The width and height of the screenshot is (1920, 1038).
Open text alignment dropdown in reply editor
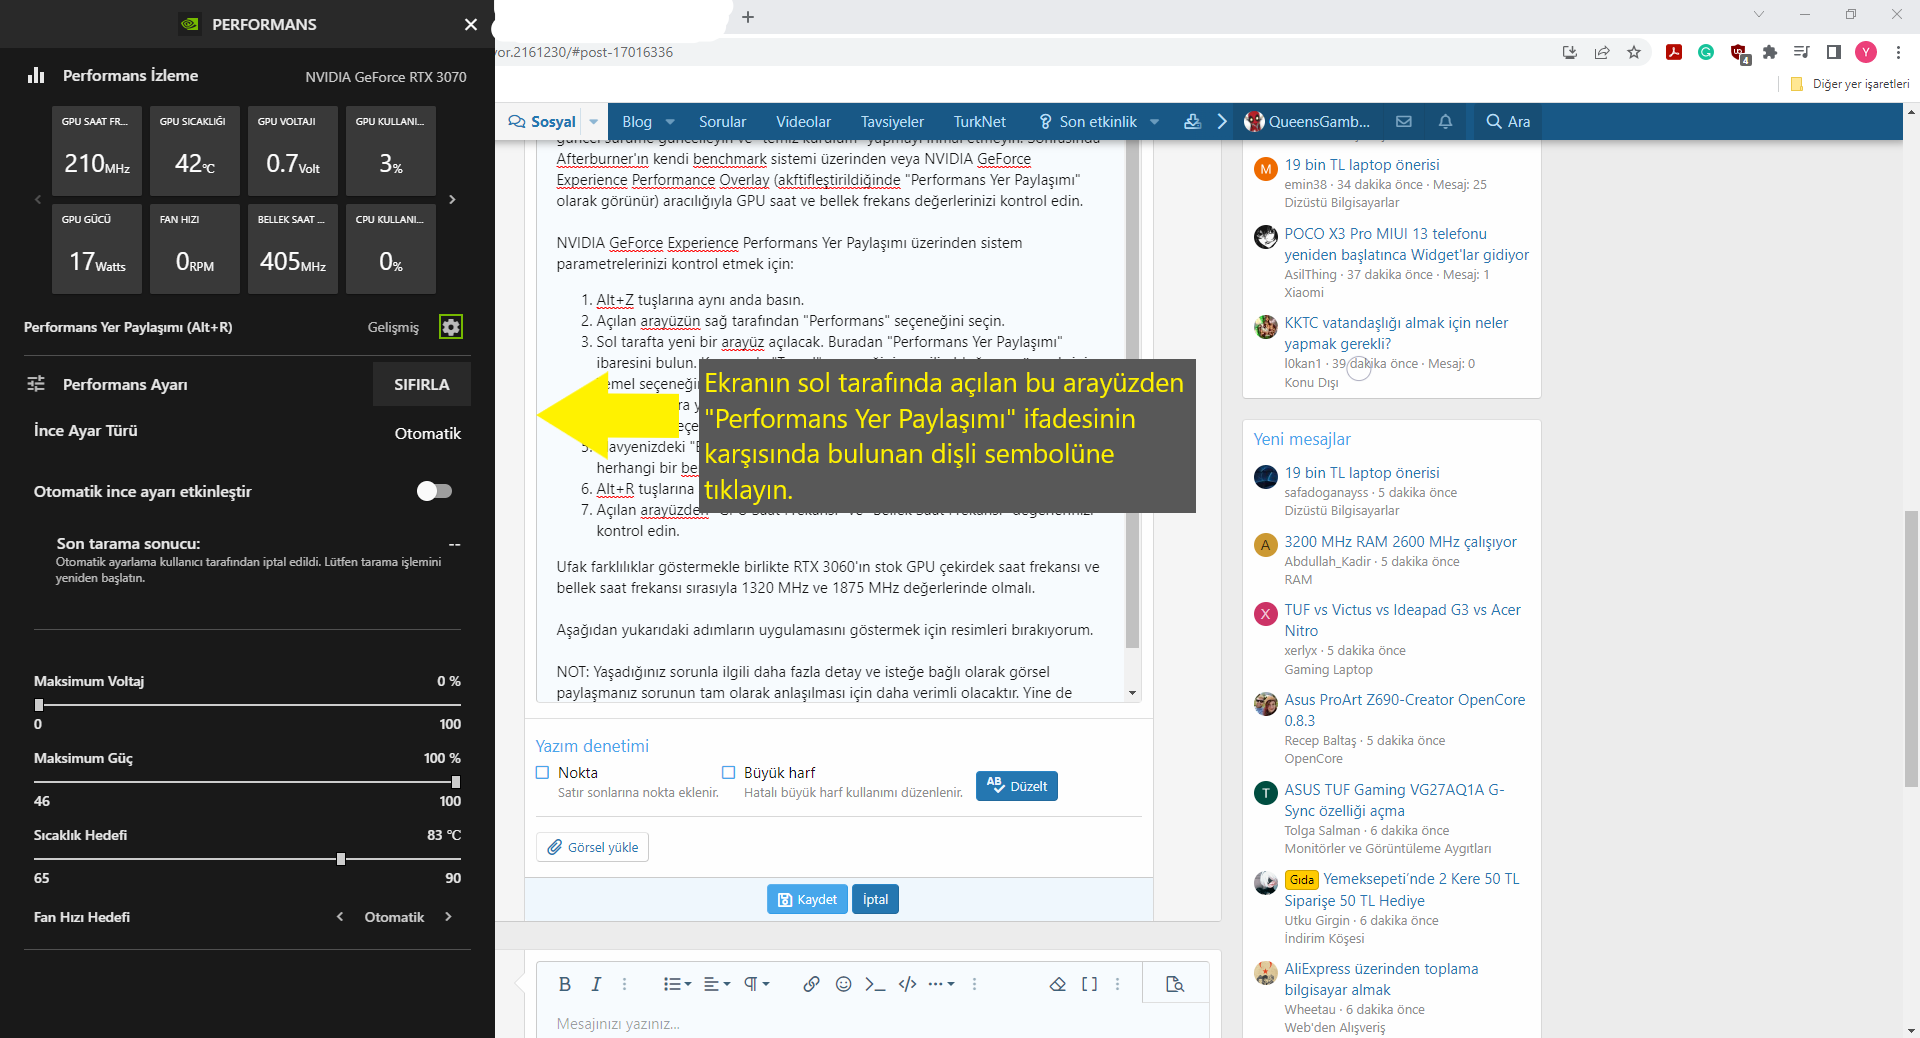[717, 984]
